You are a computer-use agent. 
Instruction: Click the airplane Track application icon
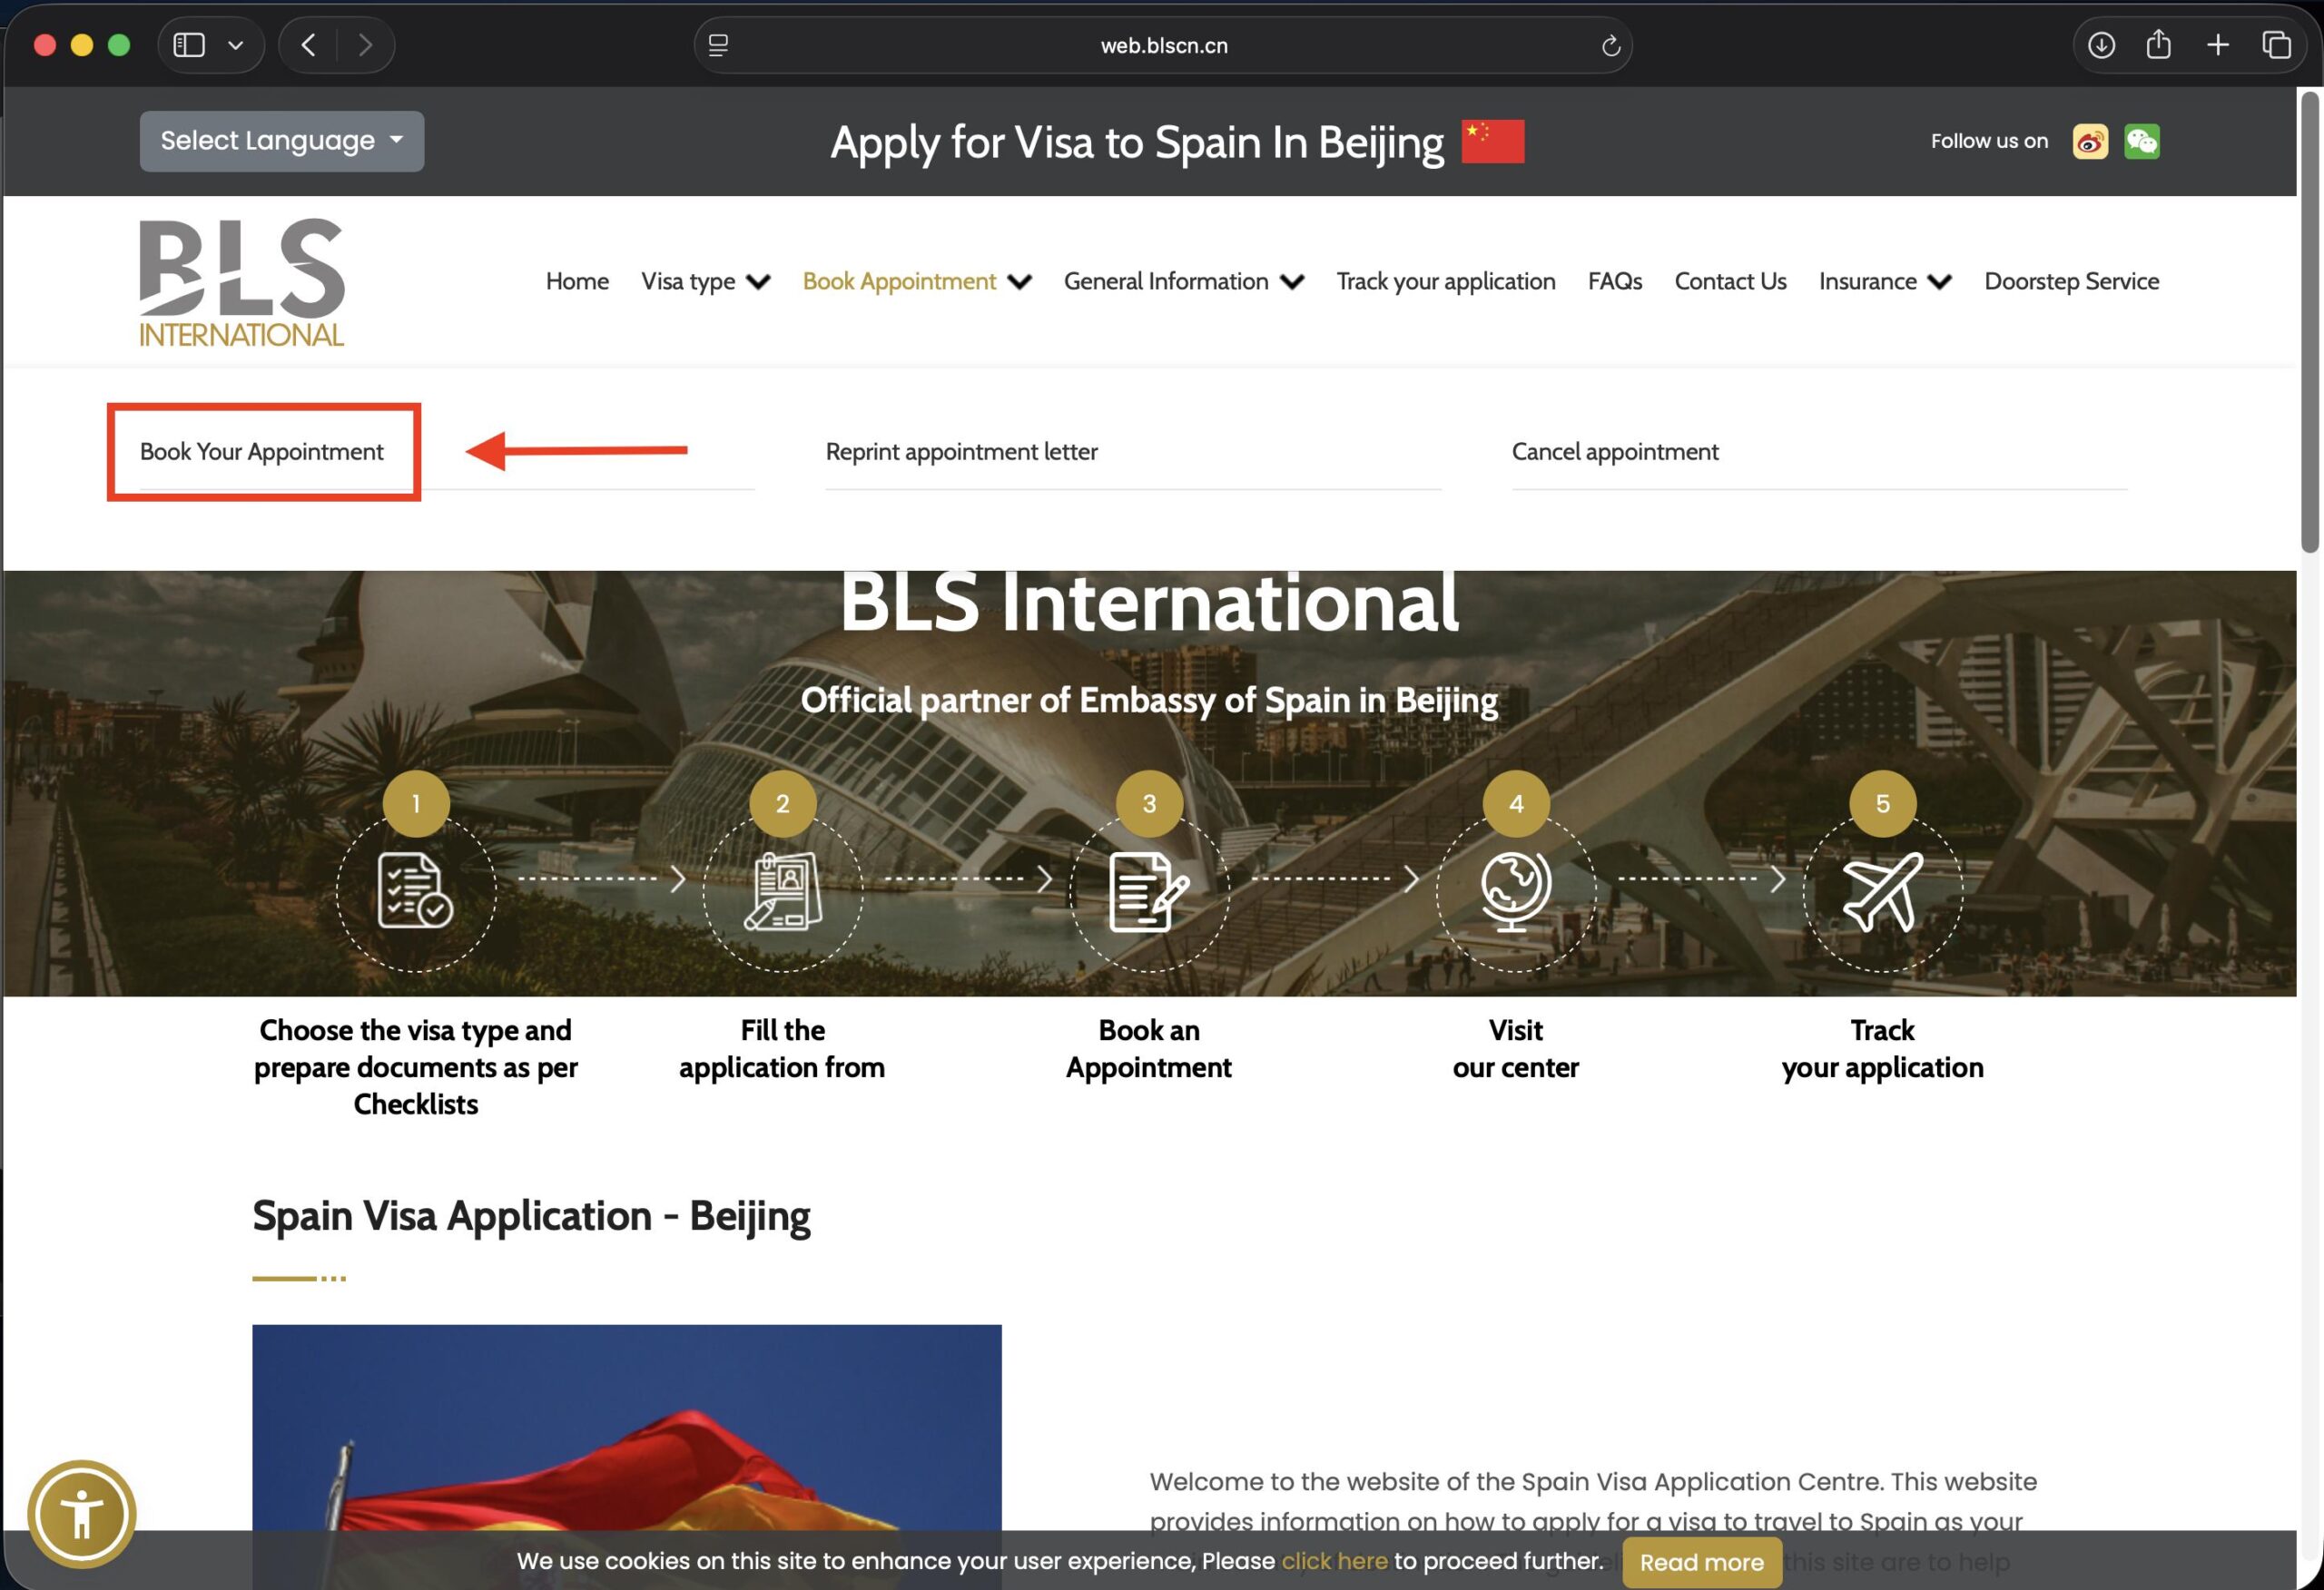coord(1883,891)
